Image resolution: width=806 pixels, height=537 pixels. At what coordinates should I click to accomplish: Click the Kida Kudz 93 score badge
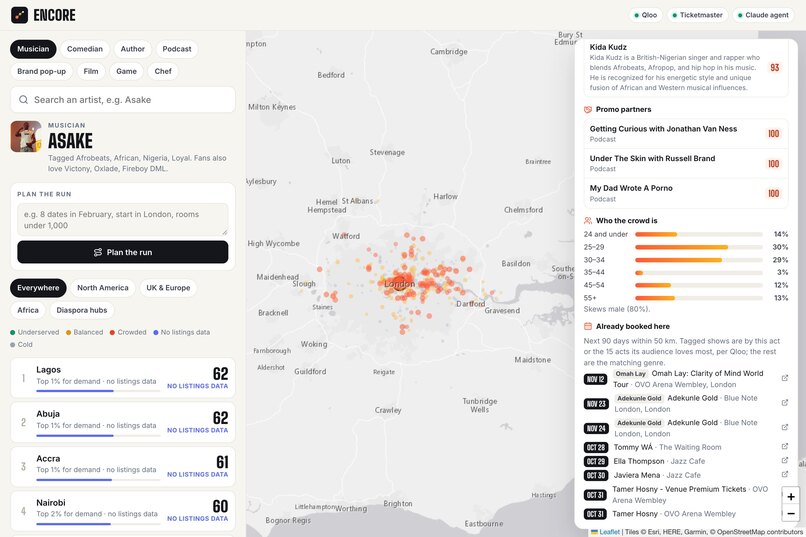775,68
